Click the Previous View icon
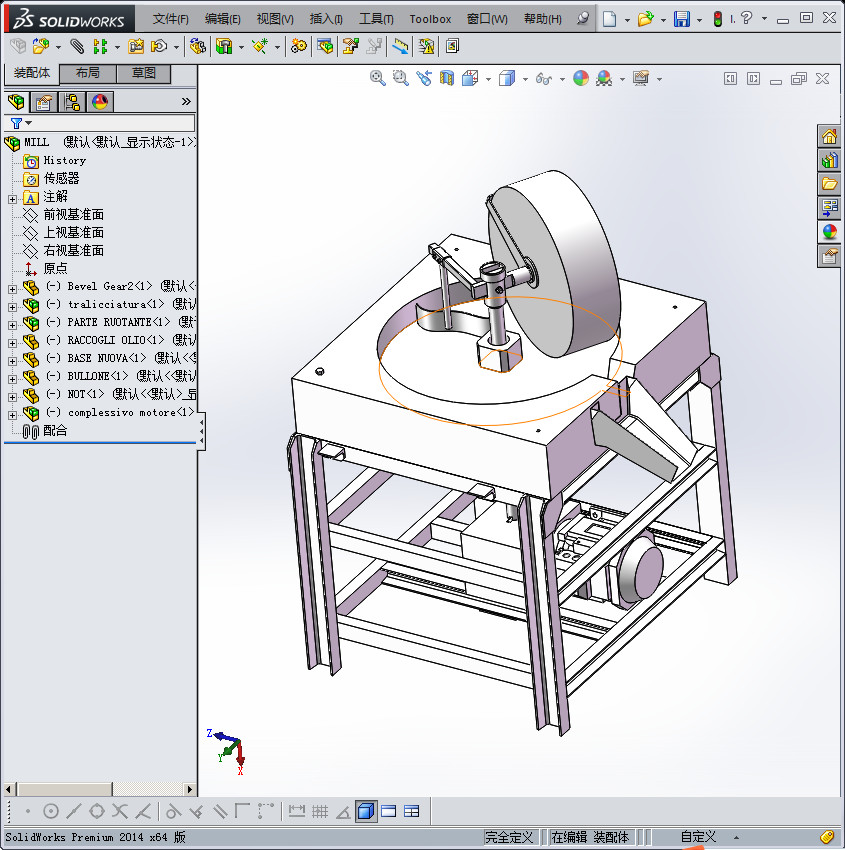Screen dimensions: 845x850 tap(424, 78)
